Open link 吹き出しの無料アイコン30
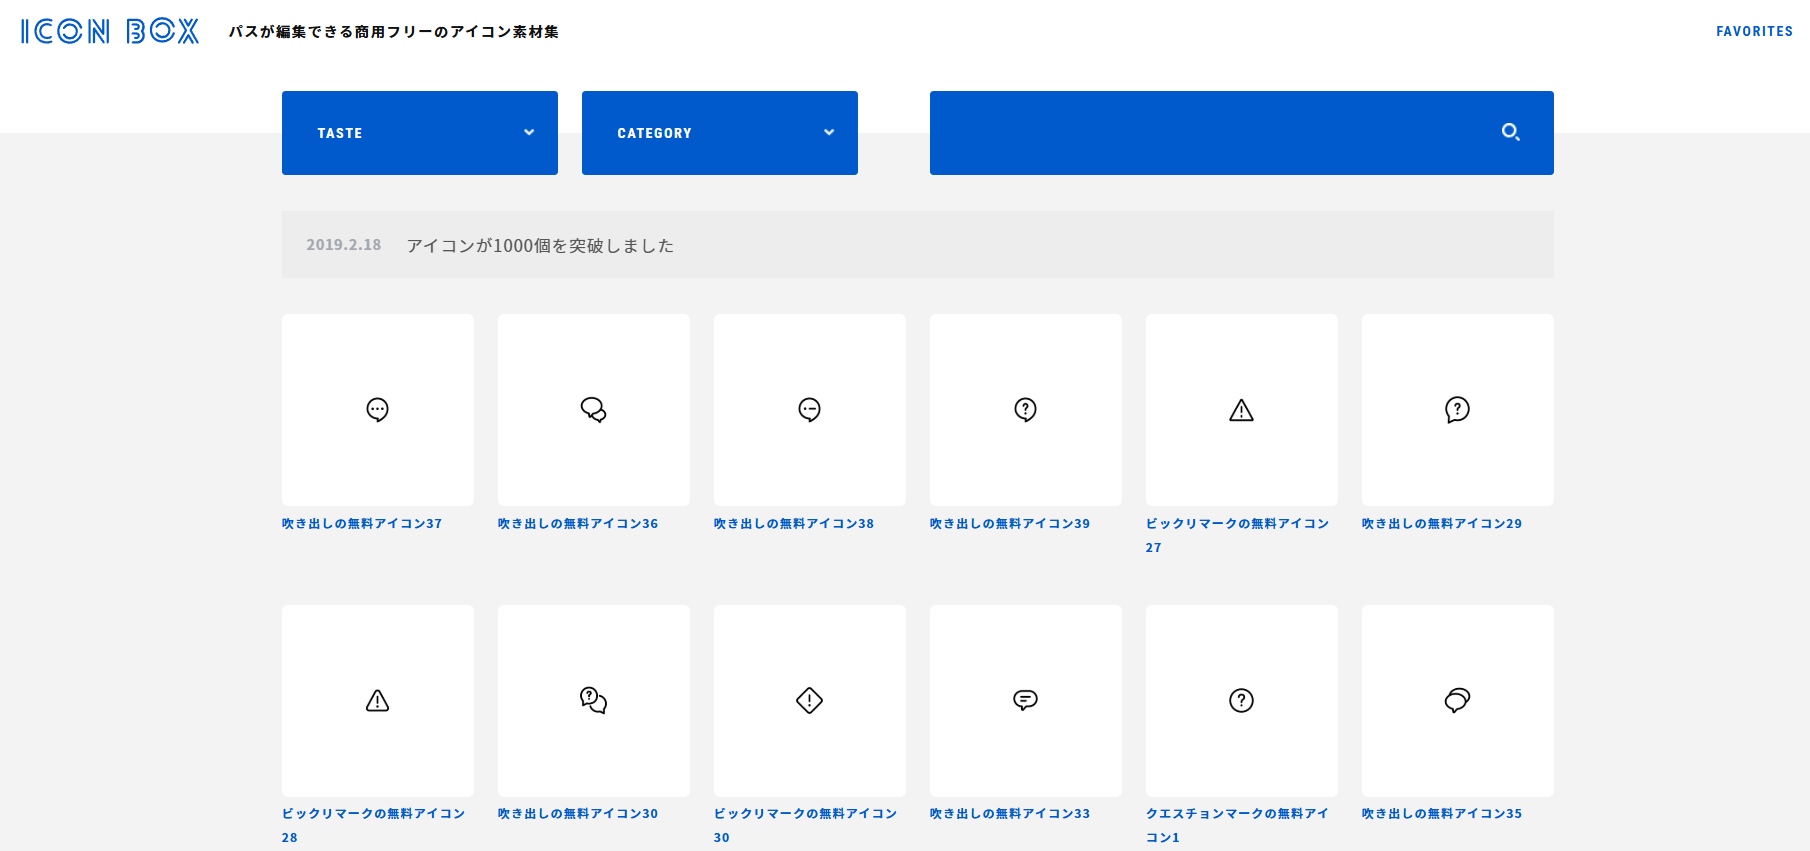 pos(578,813)
